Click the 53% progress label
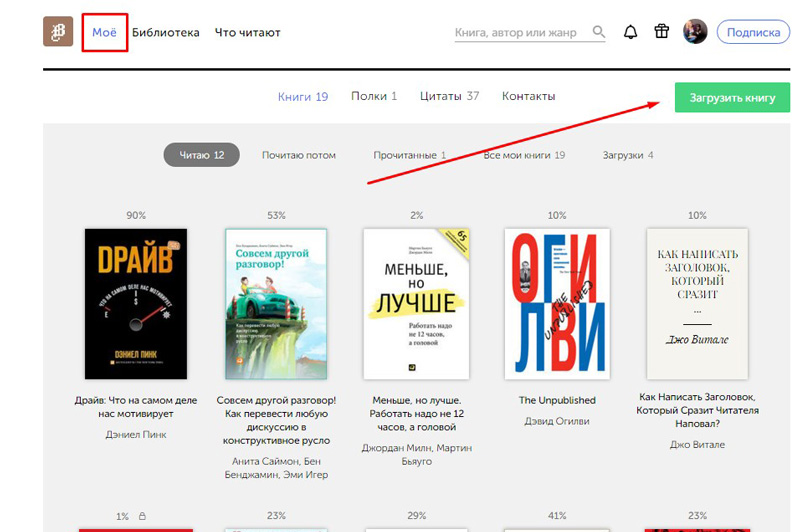Image resolution: width=800 pixels, height=532 pixels. coord(276,215)
